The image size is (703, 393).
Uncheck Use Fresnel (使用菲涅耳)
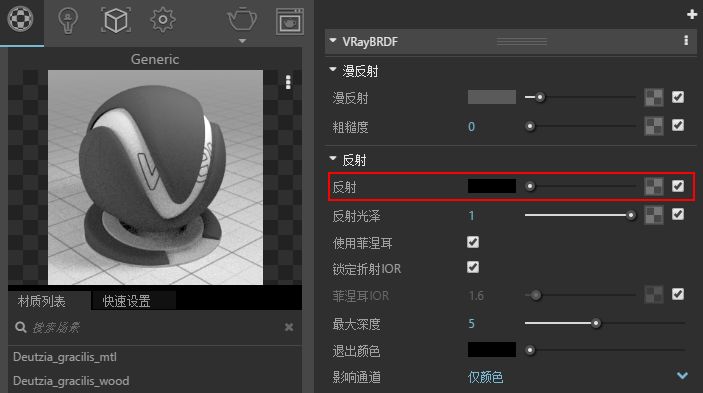click(473, 242)
